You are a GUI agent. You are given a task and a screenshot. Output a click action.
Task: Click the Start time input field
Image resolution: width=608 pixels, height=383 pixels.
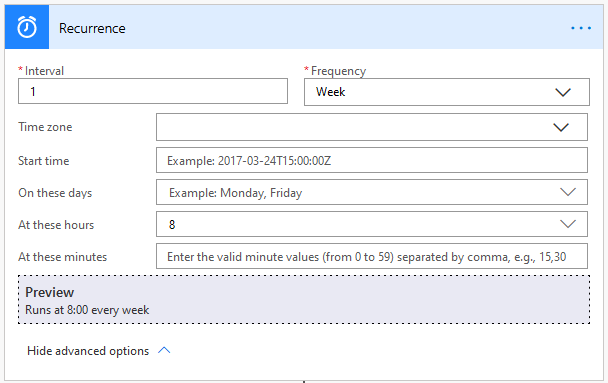pos(372,160)
